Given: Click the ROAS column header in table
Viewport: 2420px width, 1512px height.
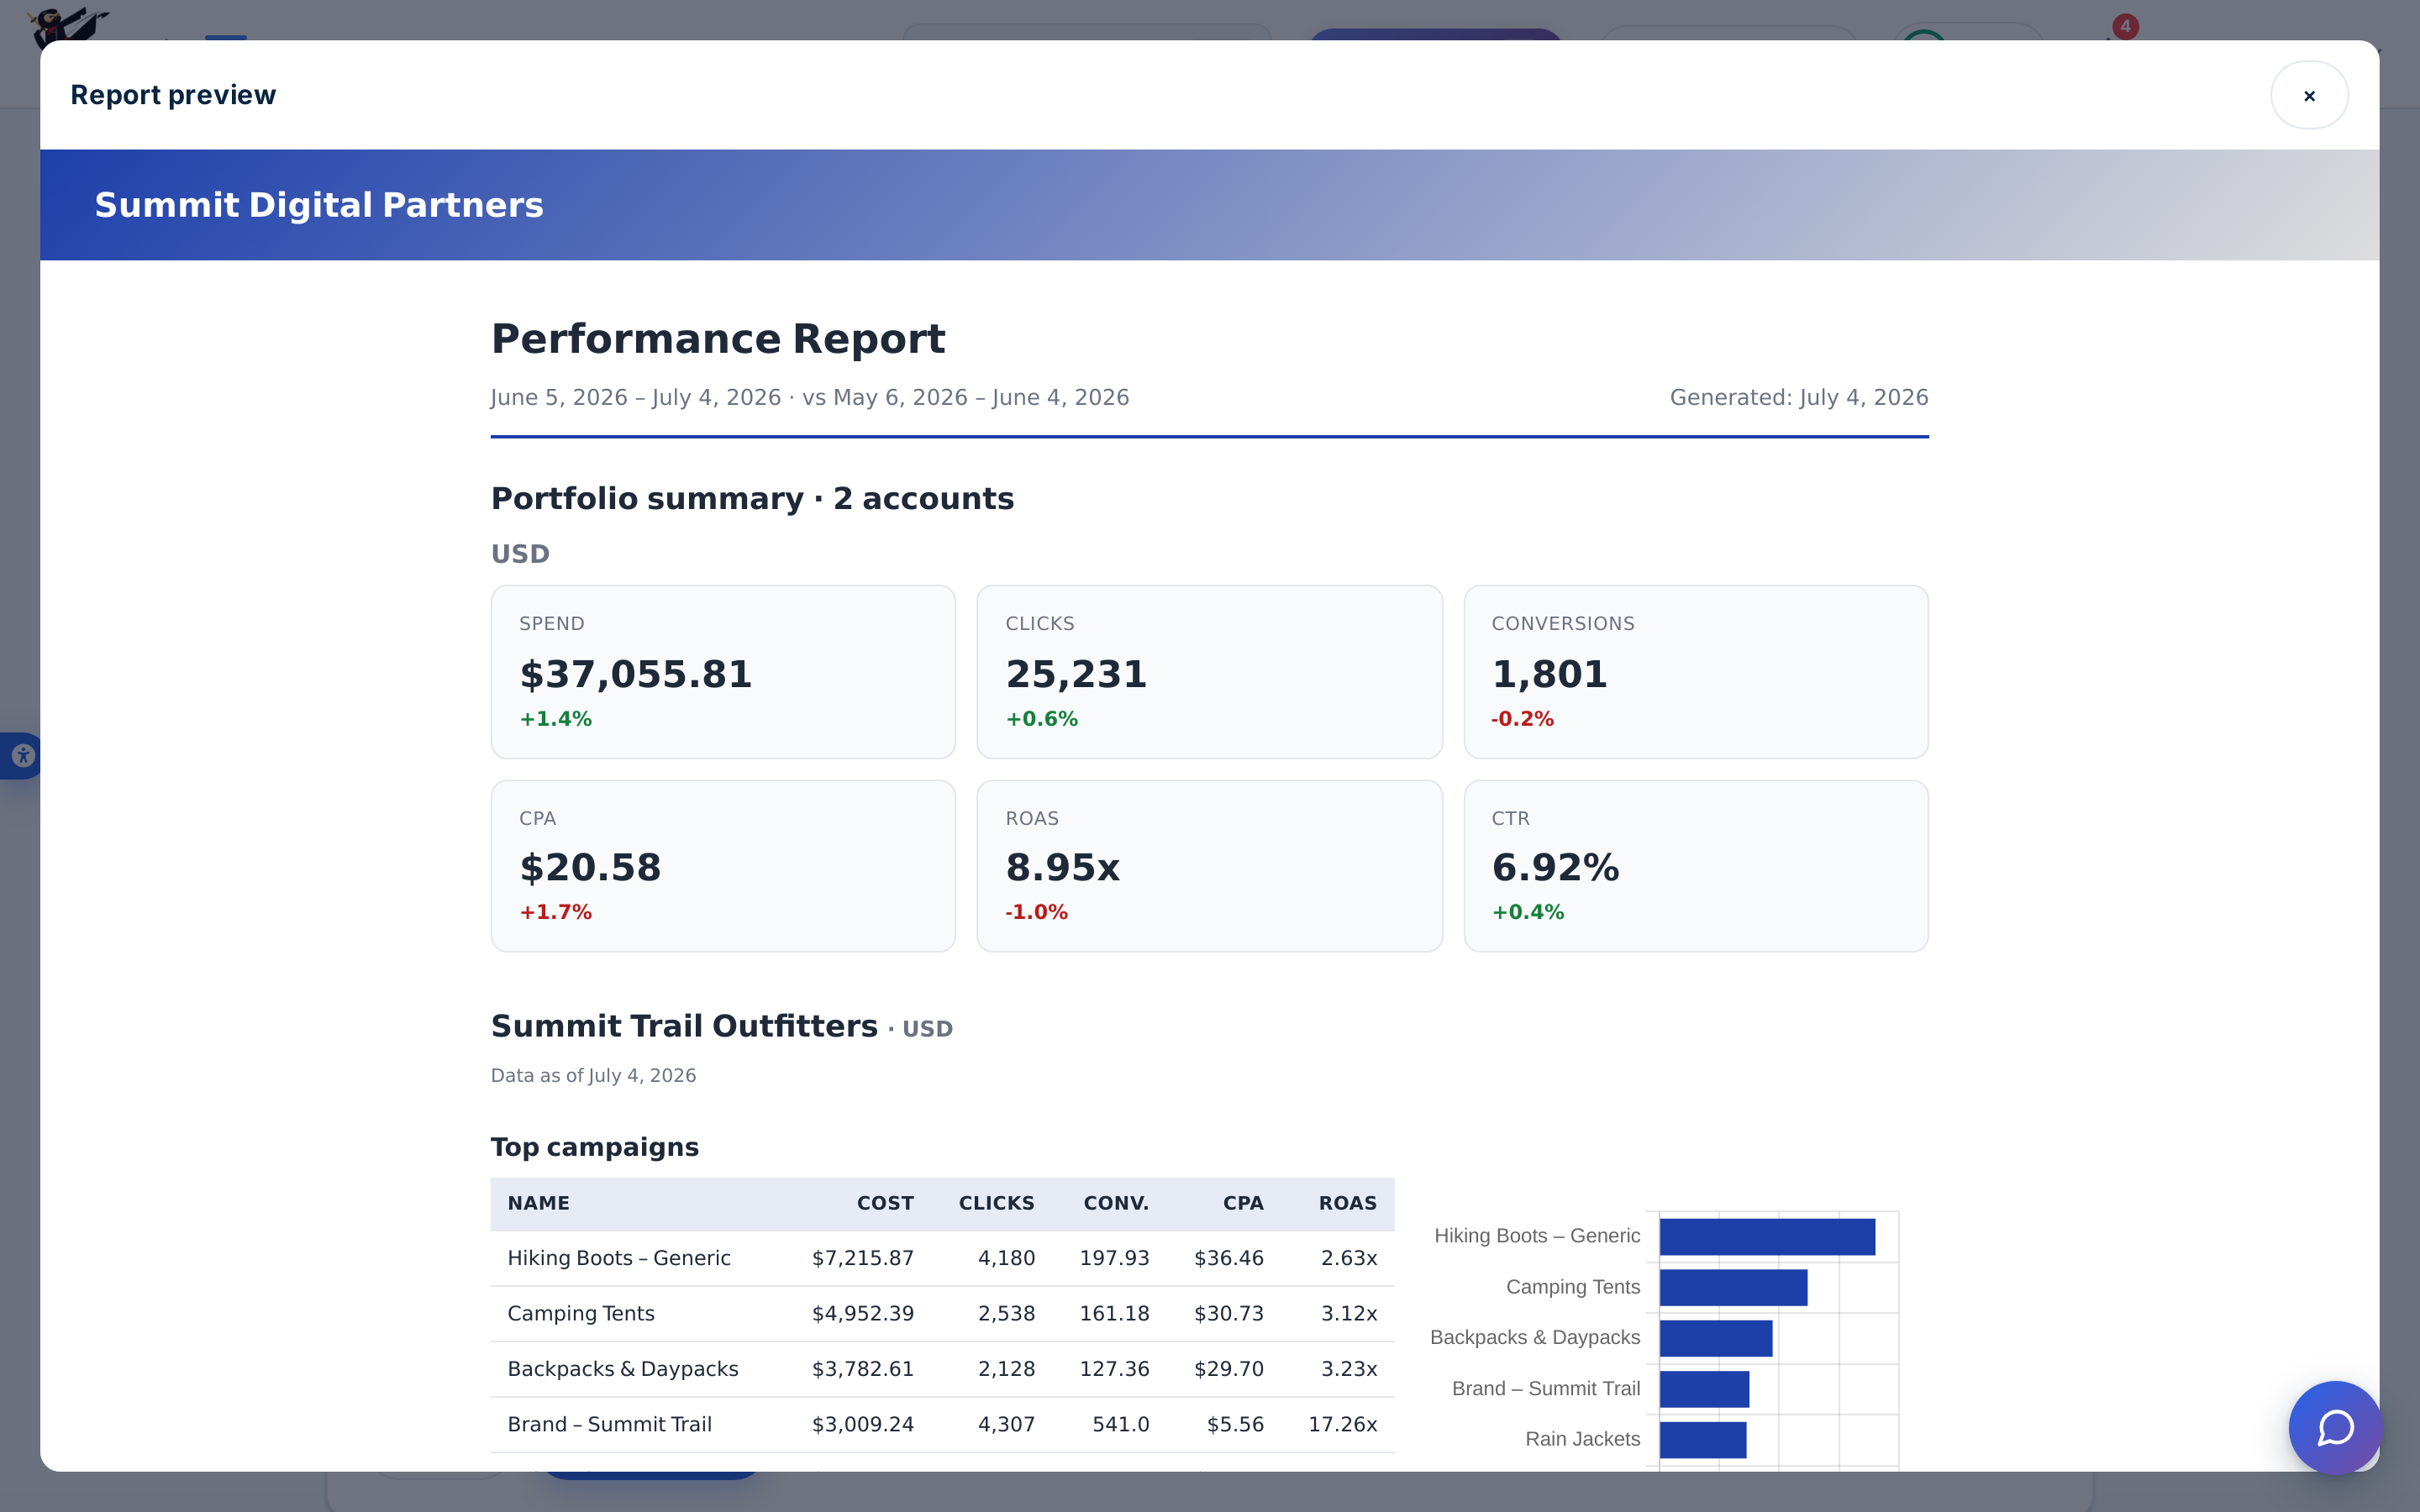Looking at the screenshot, I should [x=1347, y=1203].
